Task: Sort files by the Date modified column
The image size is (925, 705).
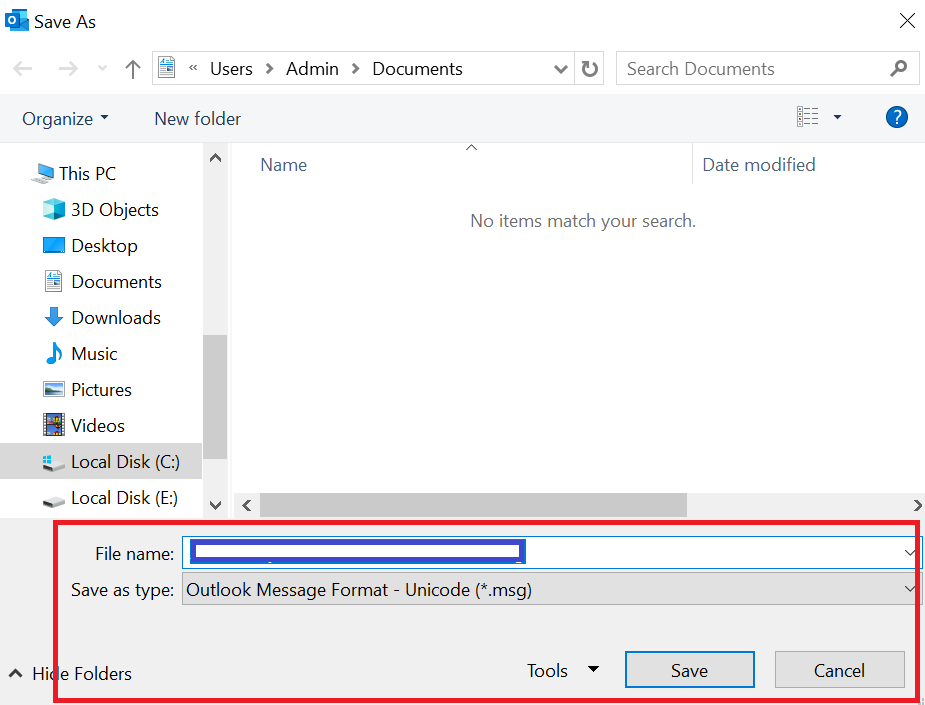Action: pos(758,164)
